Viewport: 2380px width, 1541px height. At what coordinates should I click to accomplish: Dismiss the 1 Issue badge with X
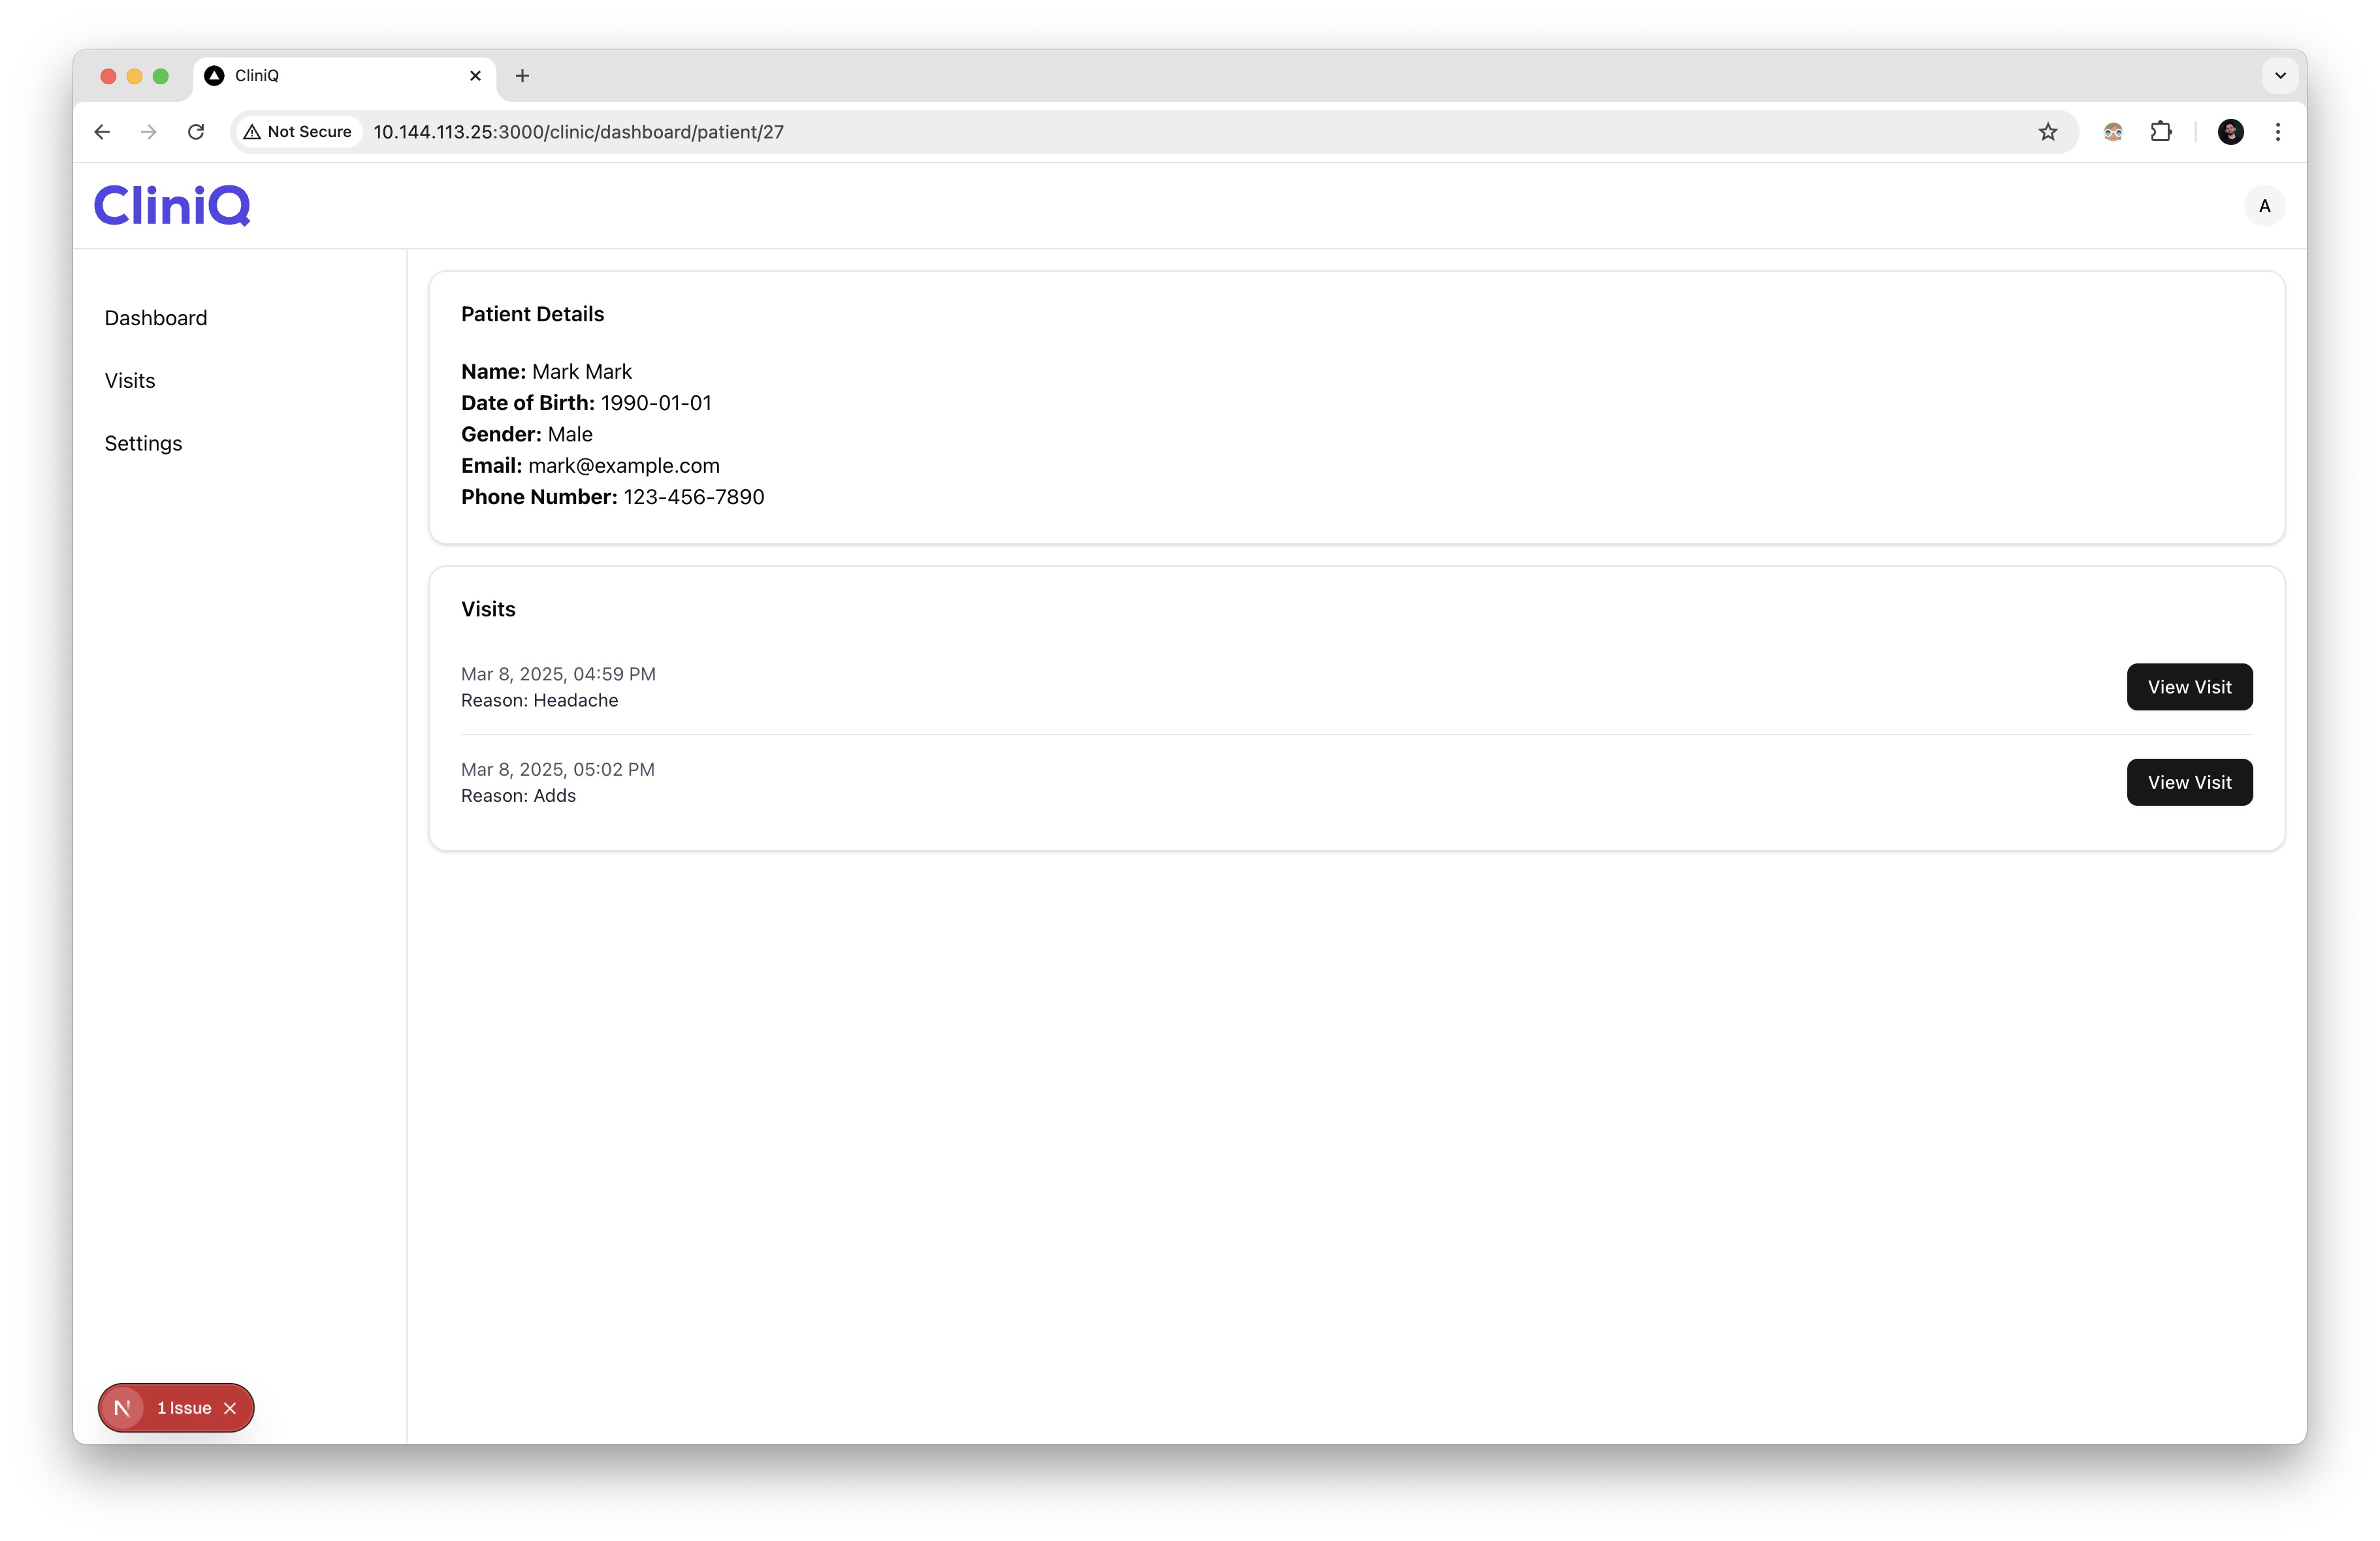230,1407
